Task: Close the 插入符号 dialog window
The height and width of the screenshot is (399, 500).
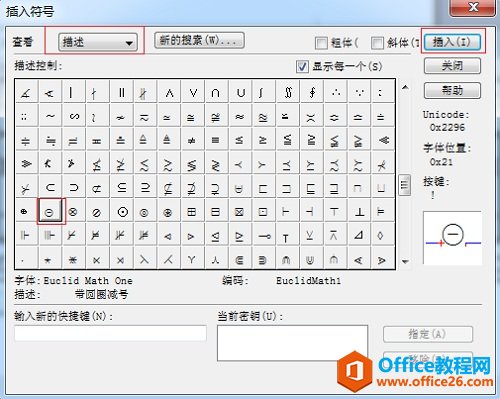Action: [x=473, y=7]
